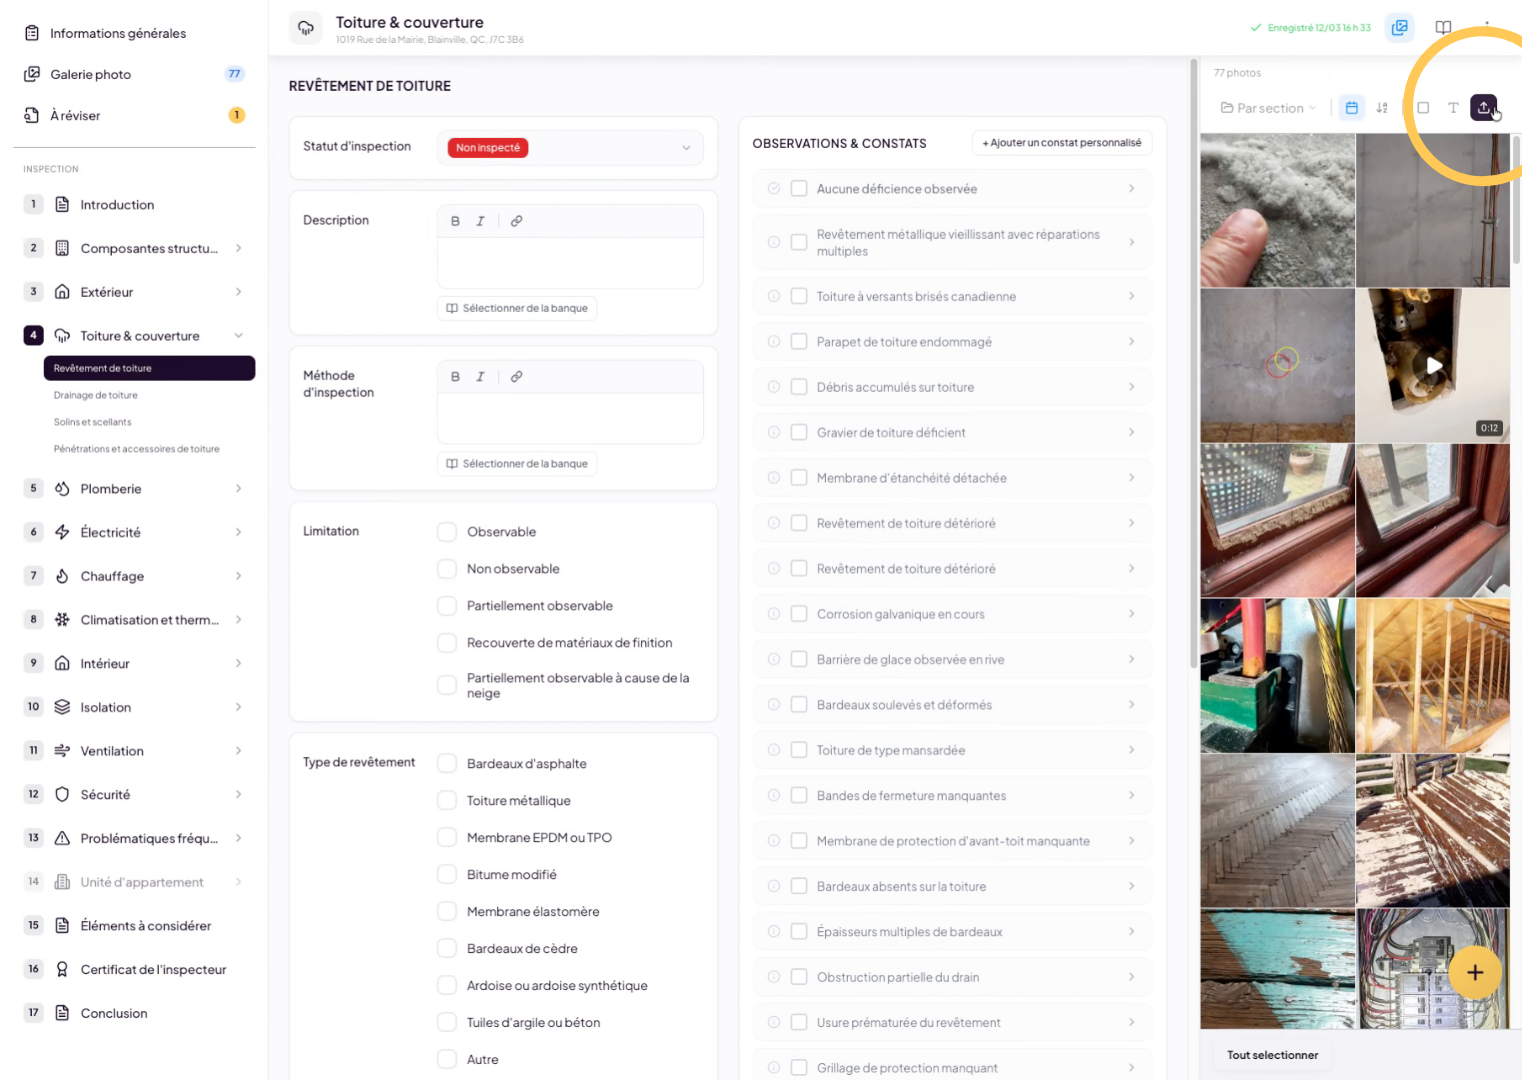Click info icon beside Débris accumulés sur toiture
This screenshot has width=1522, height=1080.
coord(774,387)
